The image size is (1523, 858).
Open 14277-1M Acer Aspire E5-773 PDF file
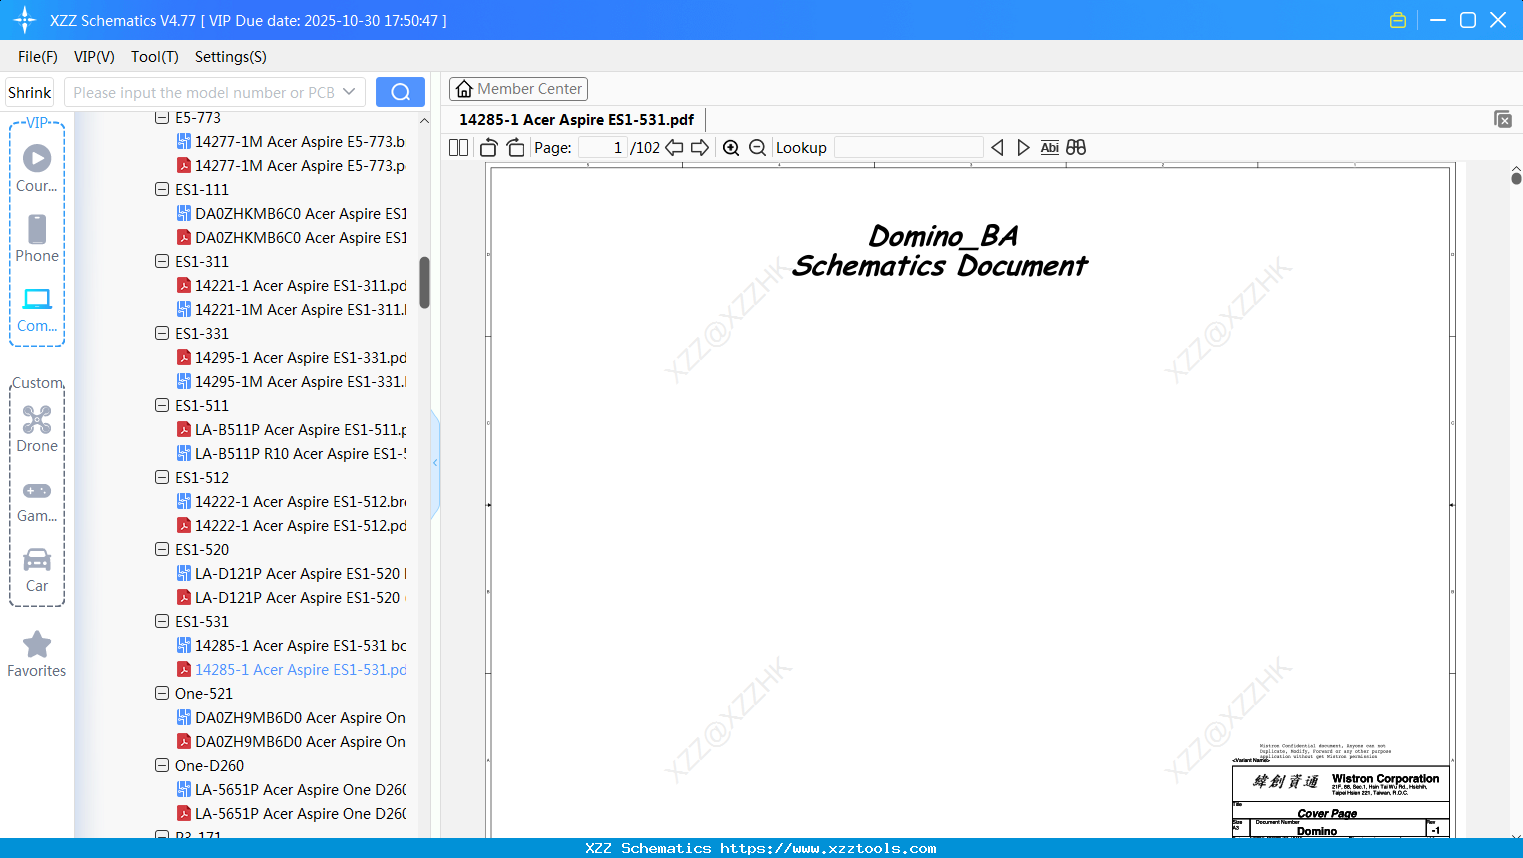point(291,165)
